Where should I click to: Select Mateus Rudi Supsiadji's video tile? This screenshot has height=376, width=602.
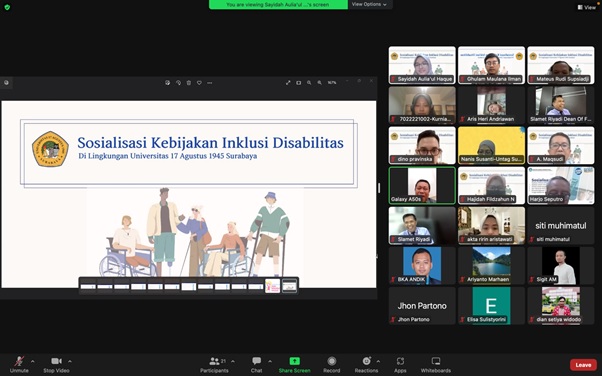561,65
